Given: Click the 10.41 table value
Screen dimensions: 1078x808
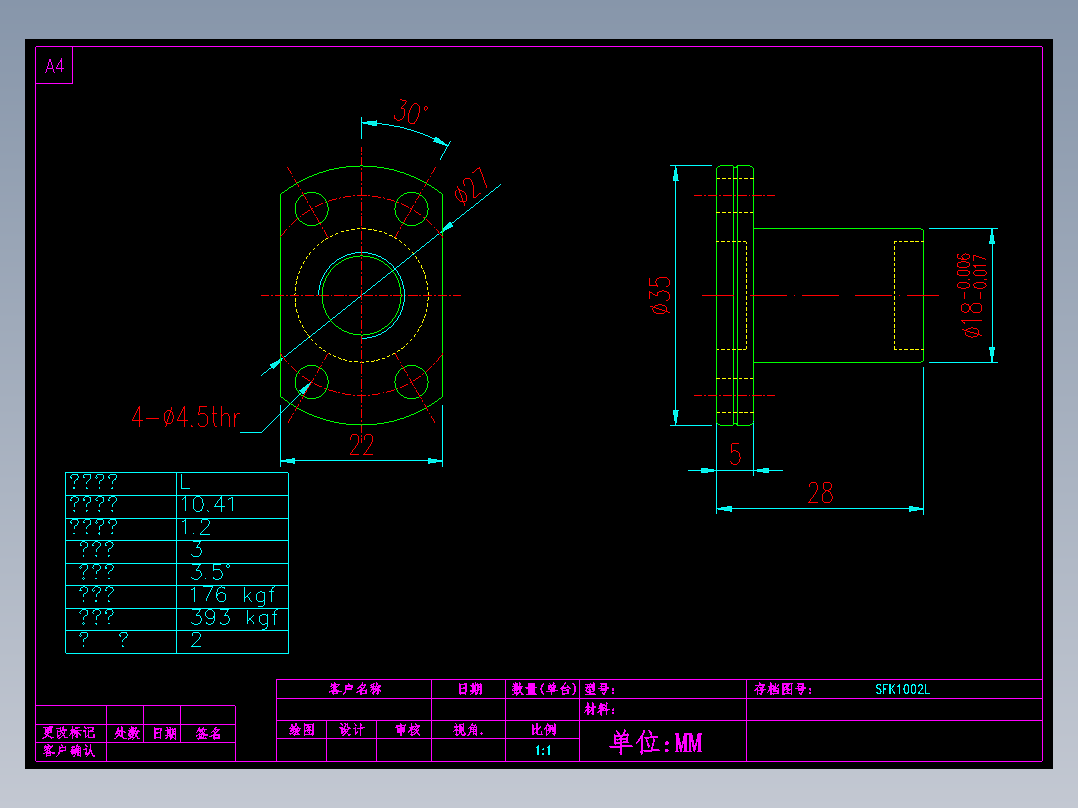Looking at the screenshot, I should [208, 505].
